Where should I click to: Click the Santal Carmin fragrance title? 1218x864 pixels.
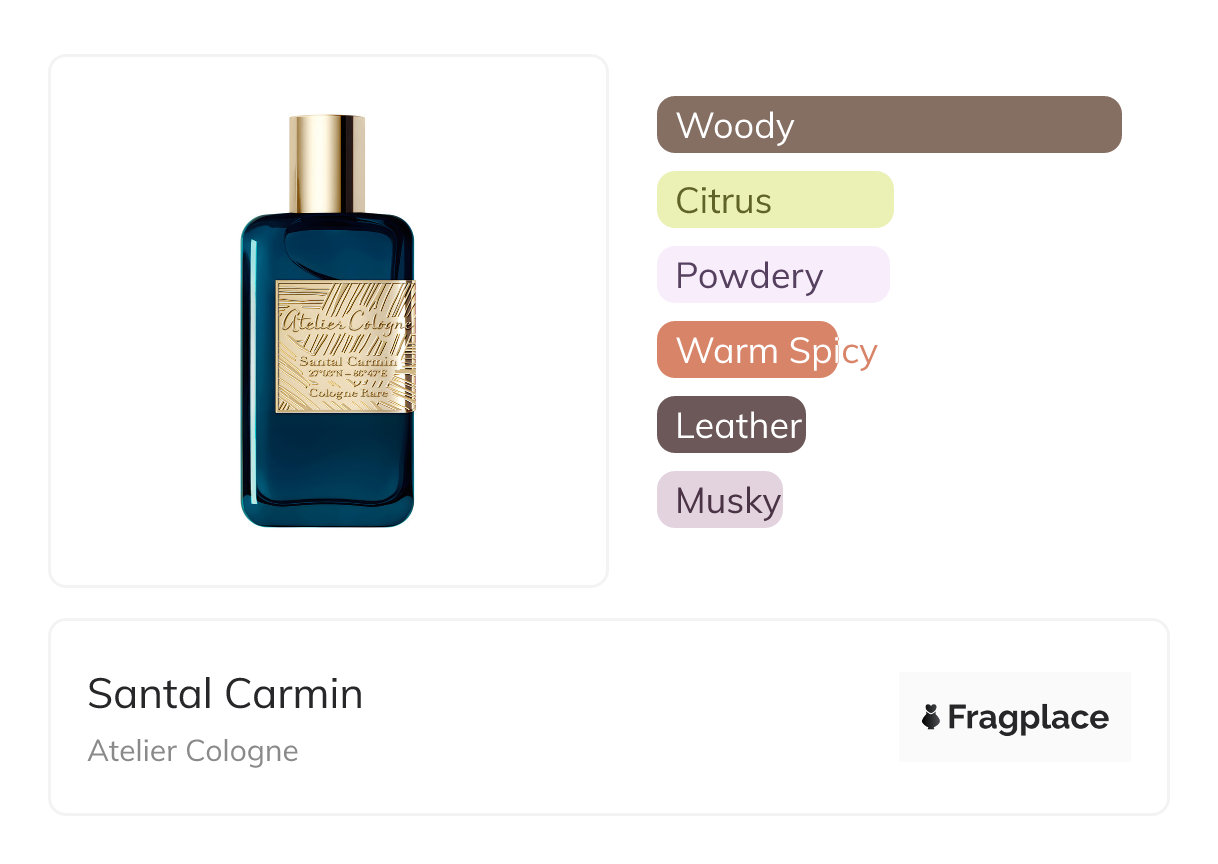(x=225, y=694)
